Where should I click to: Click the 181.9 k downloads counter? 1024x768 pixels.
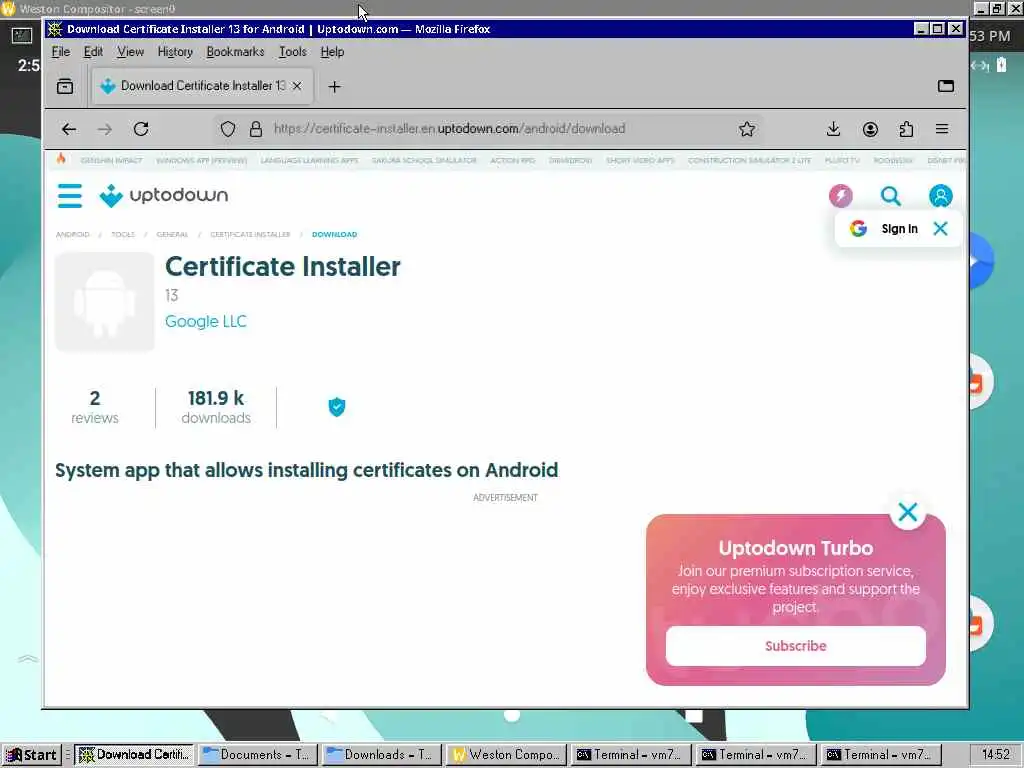coord(216,407)
